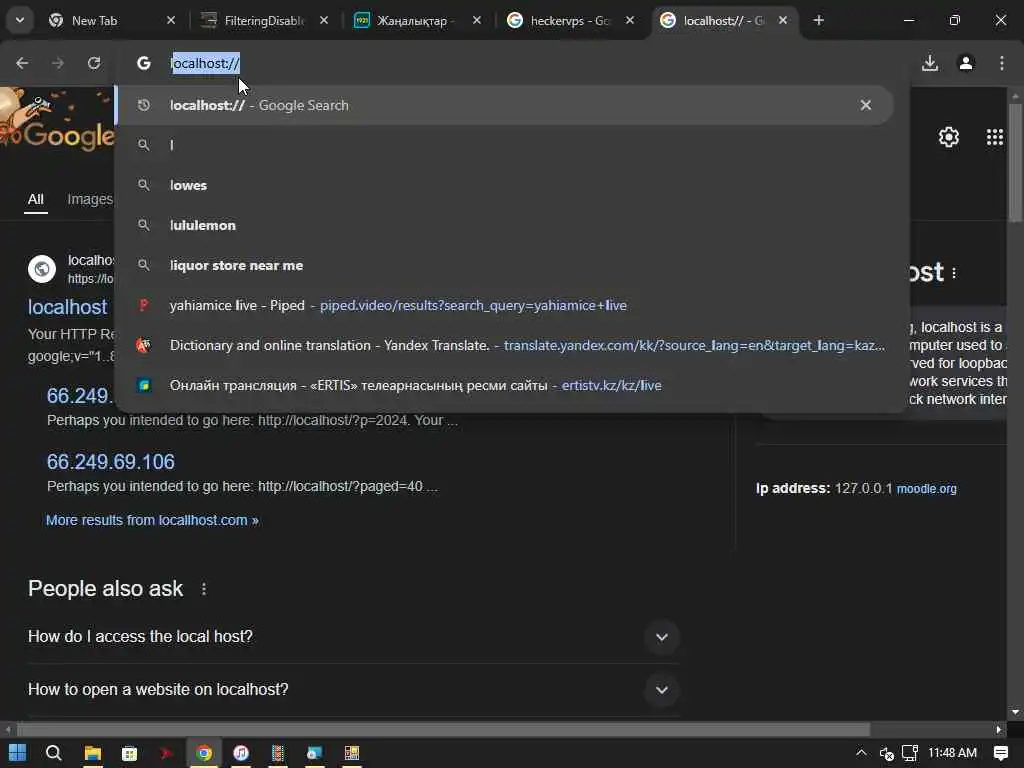Choose 'liquor store near me' suggestion
The image size is (1024, 768).
pyautogui.click(x=503, y=265)
